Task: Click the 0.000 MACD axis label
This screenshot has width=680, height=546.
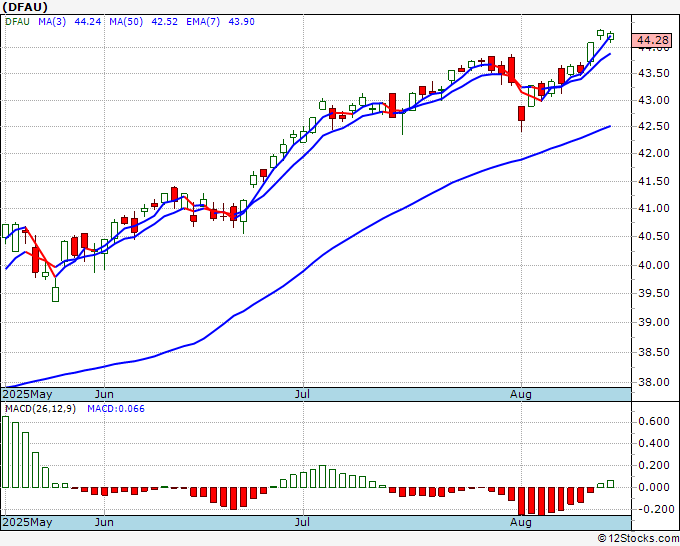Action: coord(654,487)
